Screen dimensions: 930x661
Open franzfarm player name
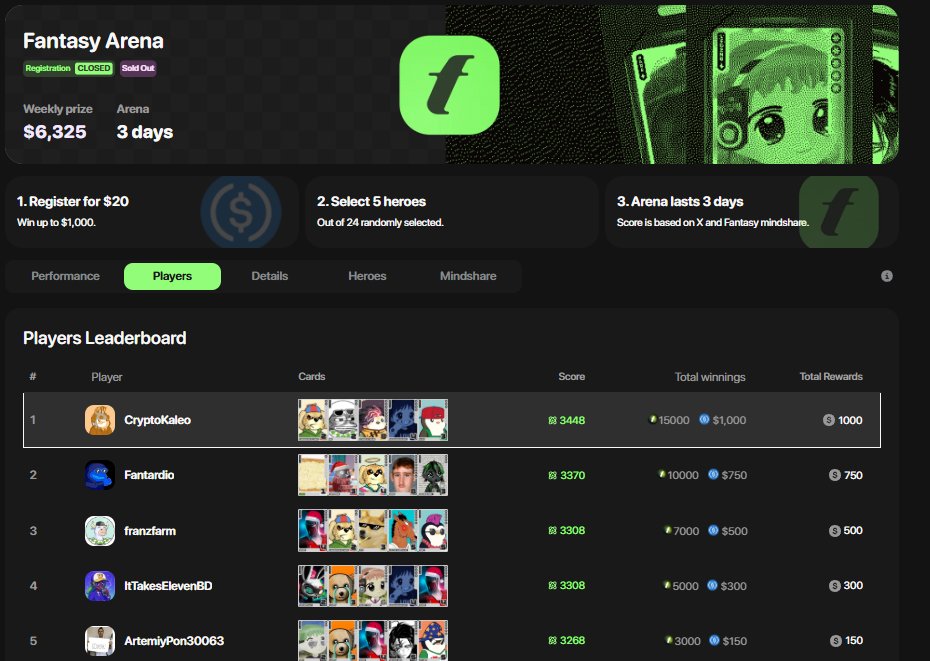coord(150,530)
